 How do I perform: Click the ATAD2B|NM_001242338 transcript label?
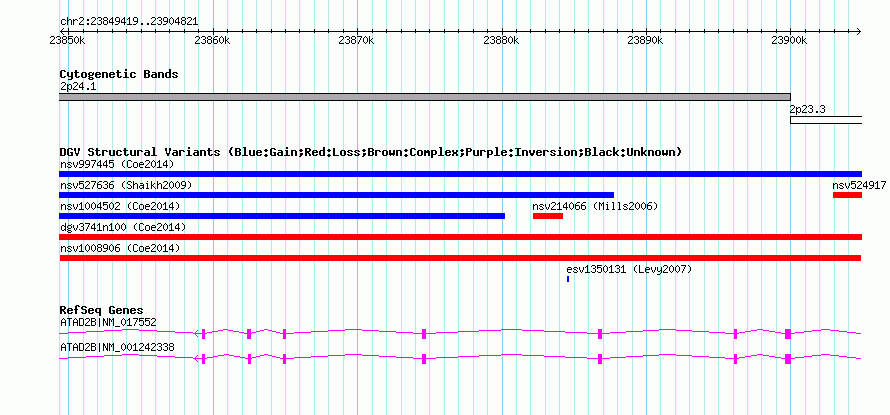pos(117,347)
